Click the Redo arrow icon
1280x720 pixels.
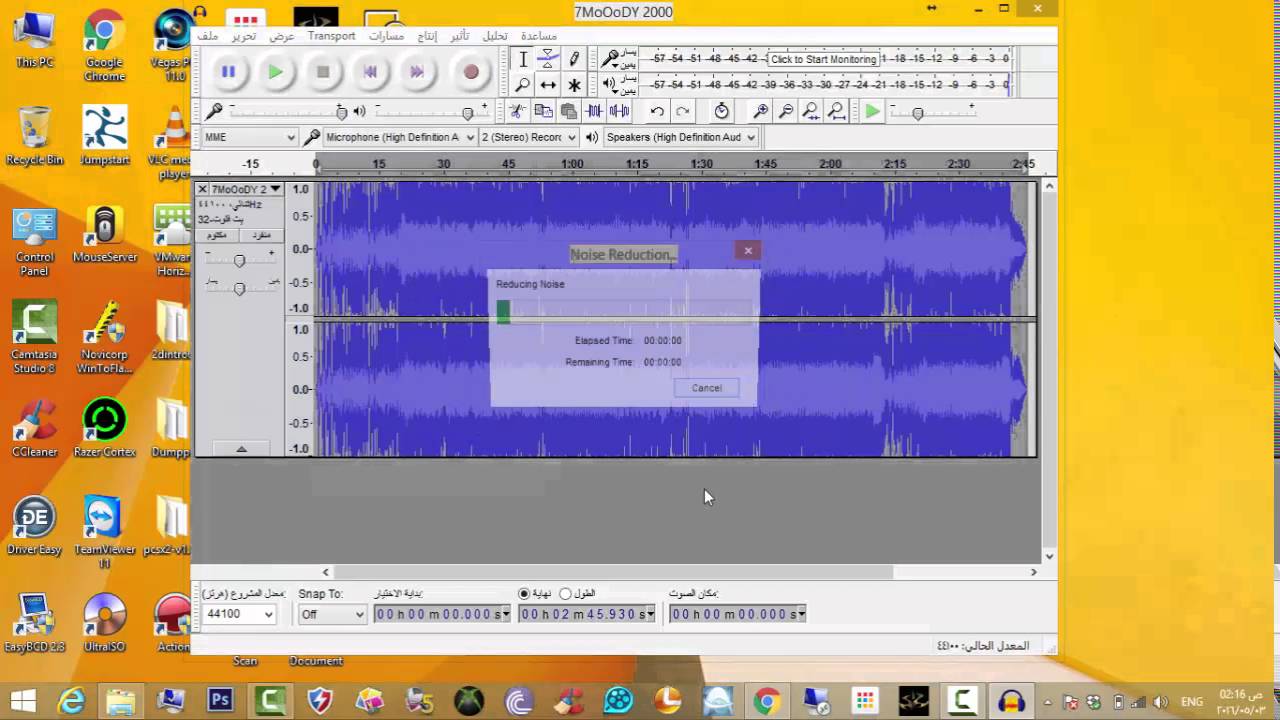(683, 112)
